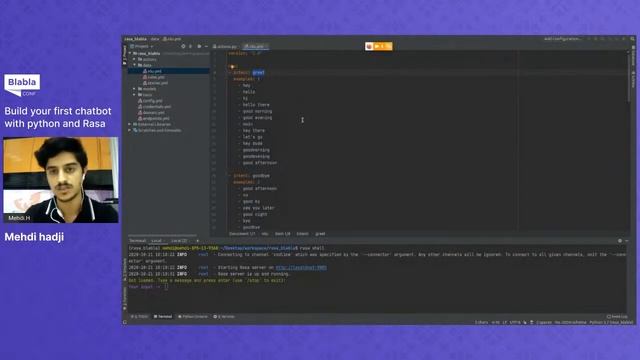Viewport: 640px width, 360px height.
Task: Click the search everywhere magnifier icon
Action: click(x=632, y=39)
